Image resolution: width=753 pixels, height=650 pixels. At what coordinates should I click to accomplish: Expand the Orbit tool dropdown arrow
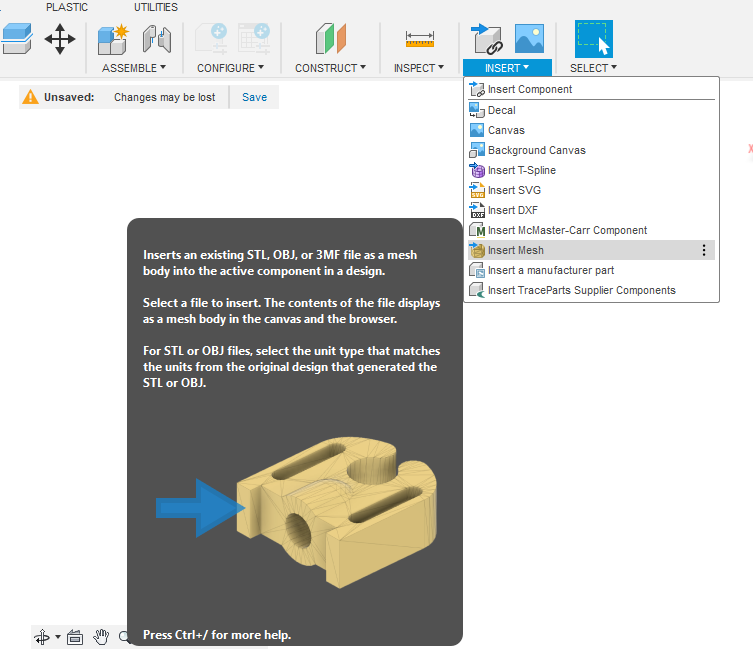pos(57,637)
